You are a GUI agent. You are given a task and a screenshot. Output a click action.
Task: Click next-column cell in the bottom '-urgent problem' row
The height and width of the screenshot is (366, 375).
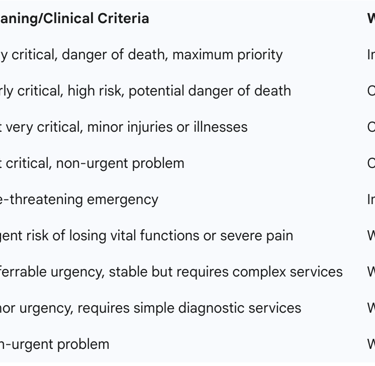pyautogui.click(x=371, y=344)
